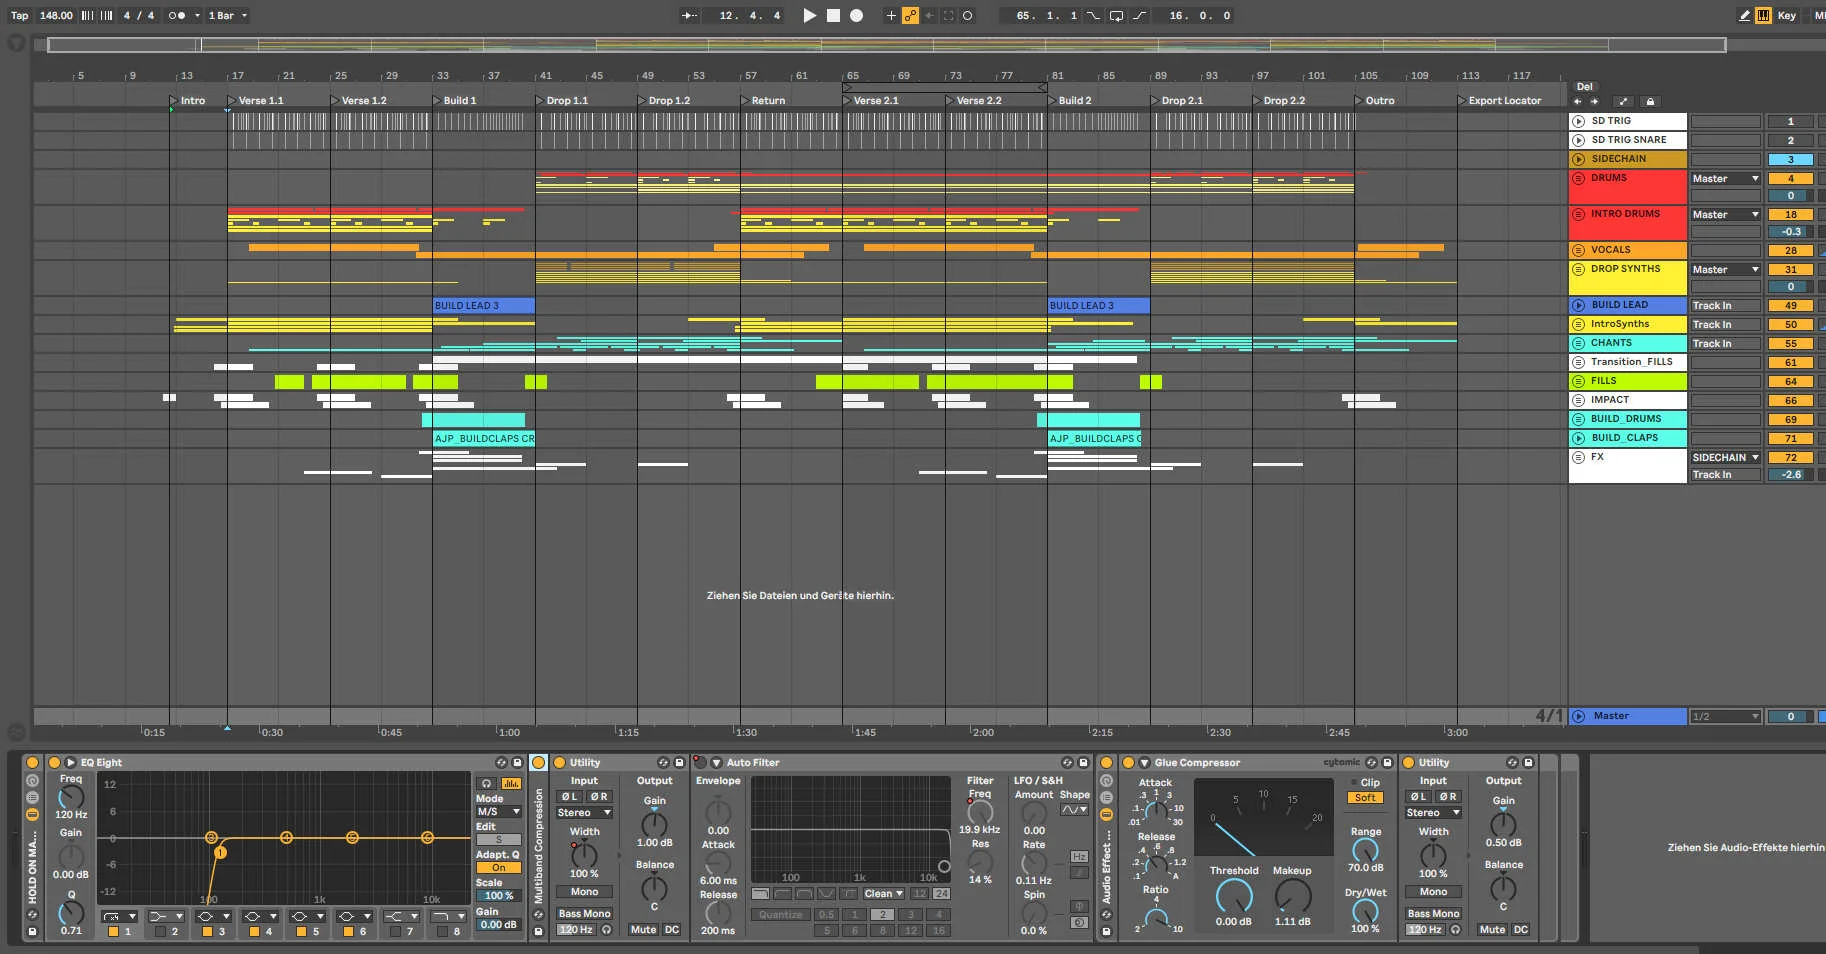Toggle FILLS track activator number 64
This screenshot has width=1826, height=954.
pyautogui.click(x=1790, y=382)
